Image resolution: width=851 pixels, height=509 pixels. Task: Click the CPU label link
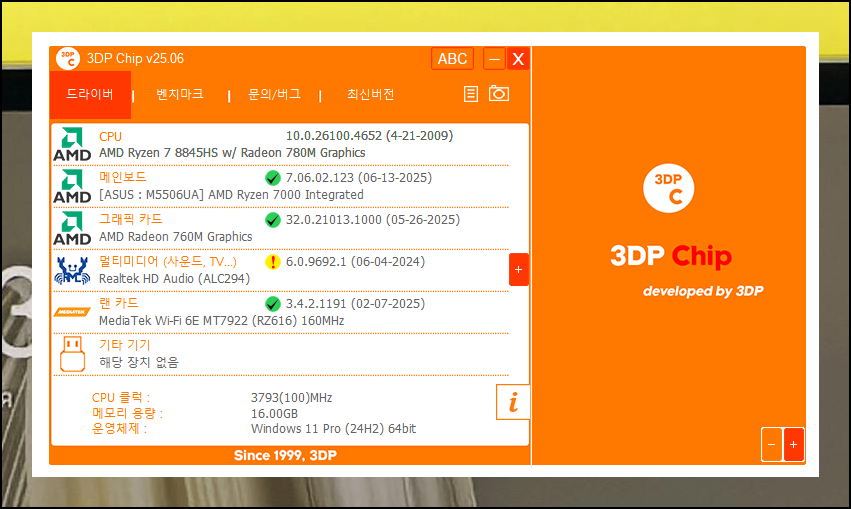[x=110, y=137]
